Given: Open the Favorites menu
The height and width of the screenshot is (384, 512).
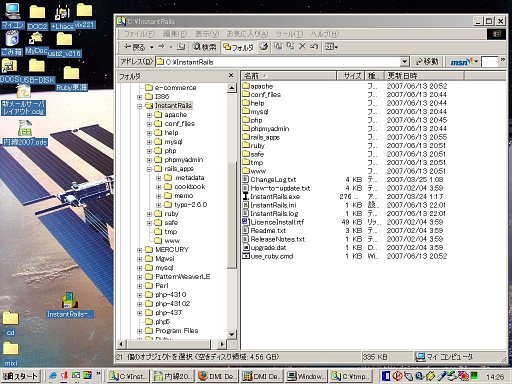Looking at the screenshot, I should [x=247, y=34].
